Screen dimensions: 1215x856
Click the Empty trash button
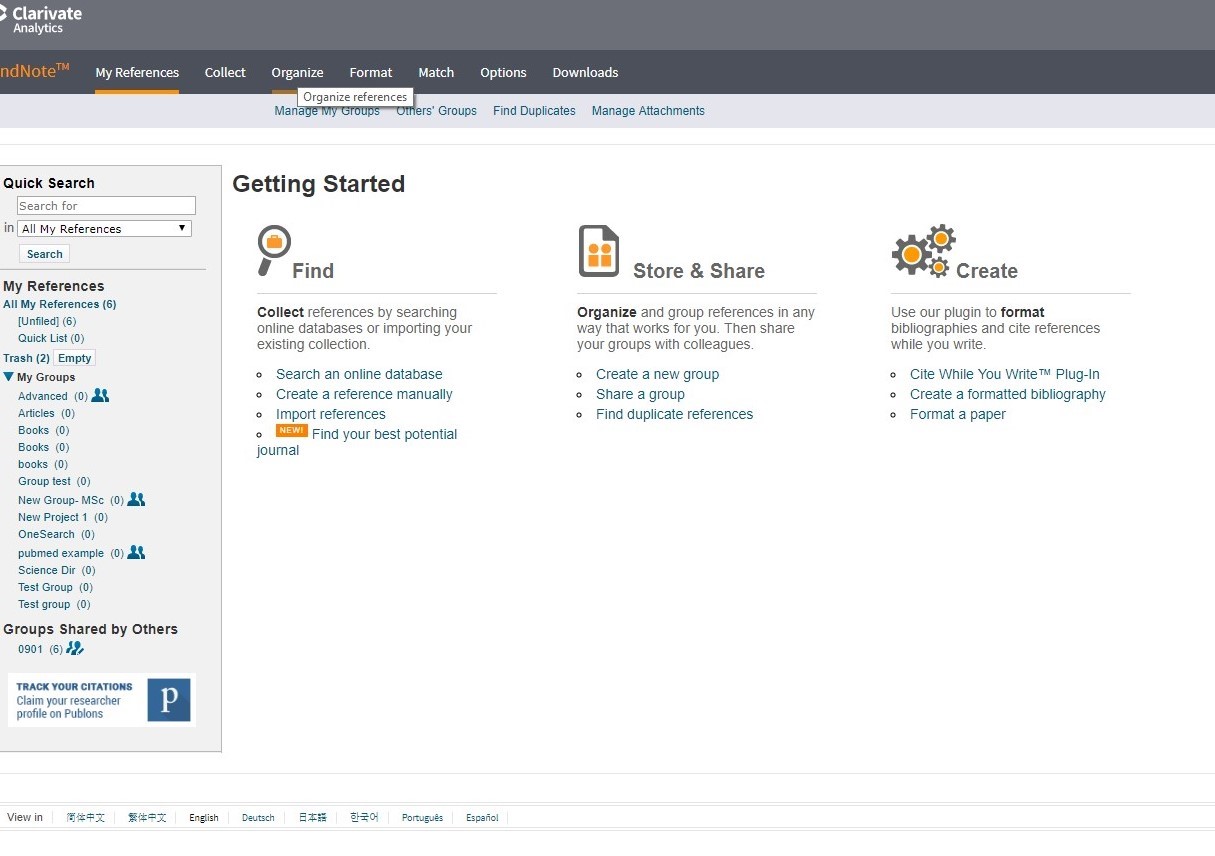75,358
